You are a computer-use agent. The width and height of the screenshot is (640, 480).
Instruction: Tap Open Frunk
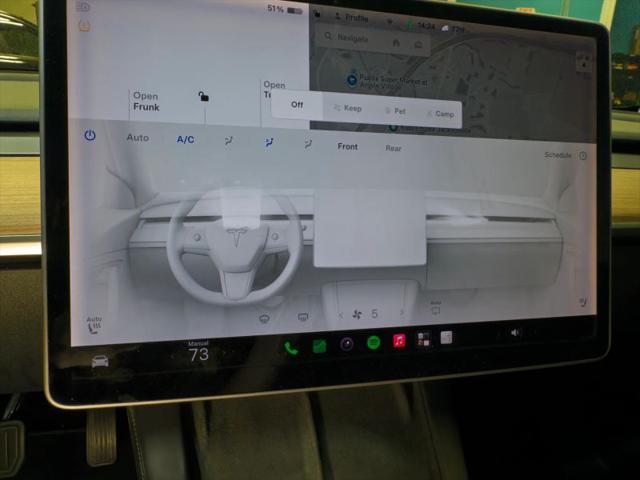pyautogui.click(x=146, y=101)
